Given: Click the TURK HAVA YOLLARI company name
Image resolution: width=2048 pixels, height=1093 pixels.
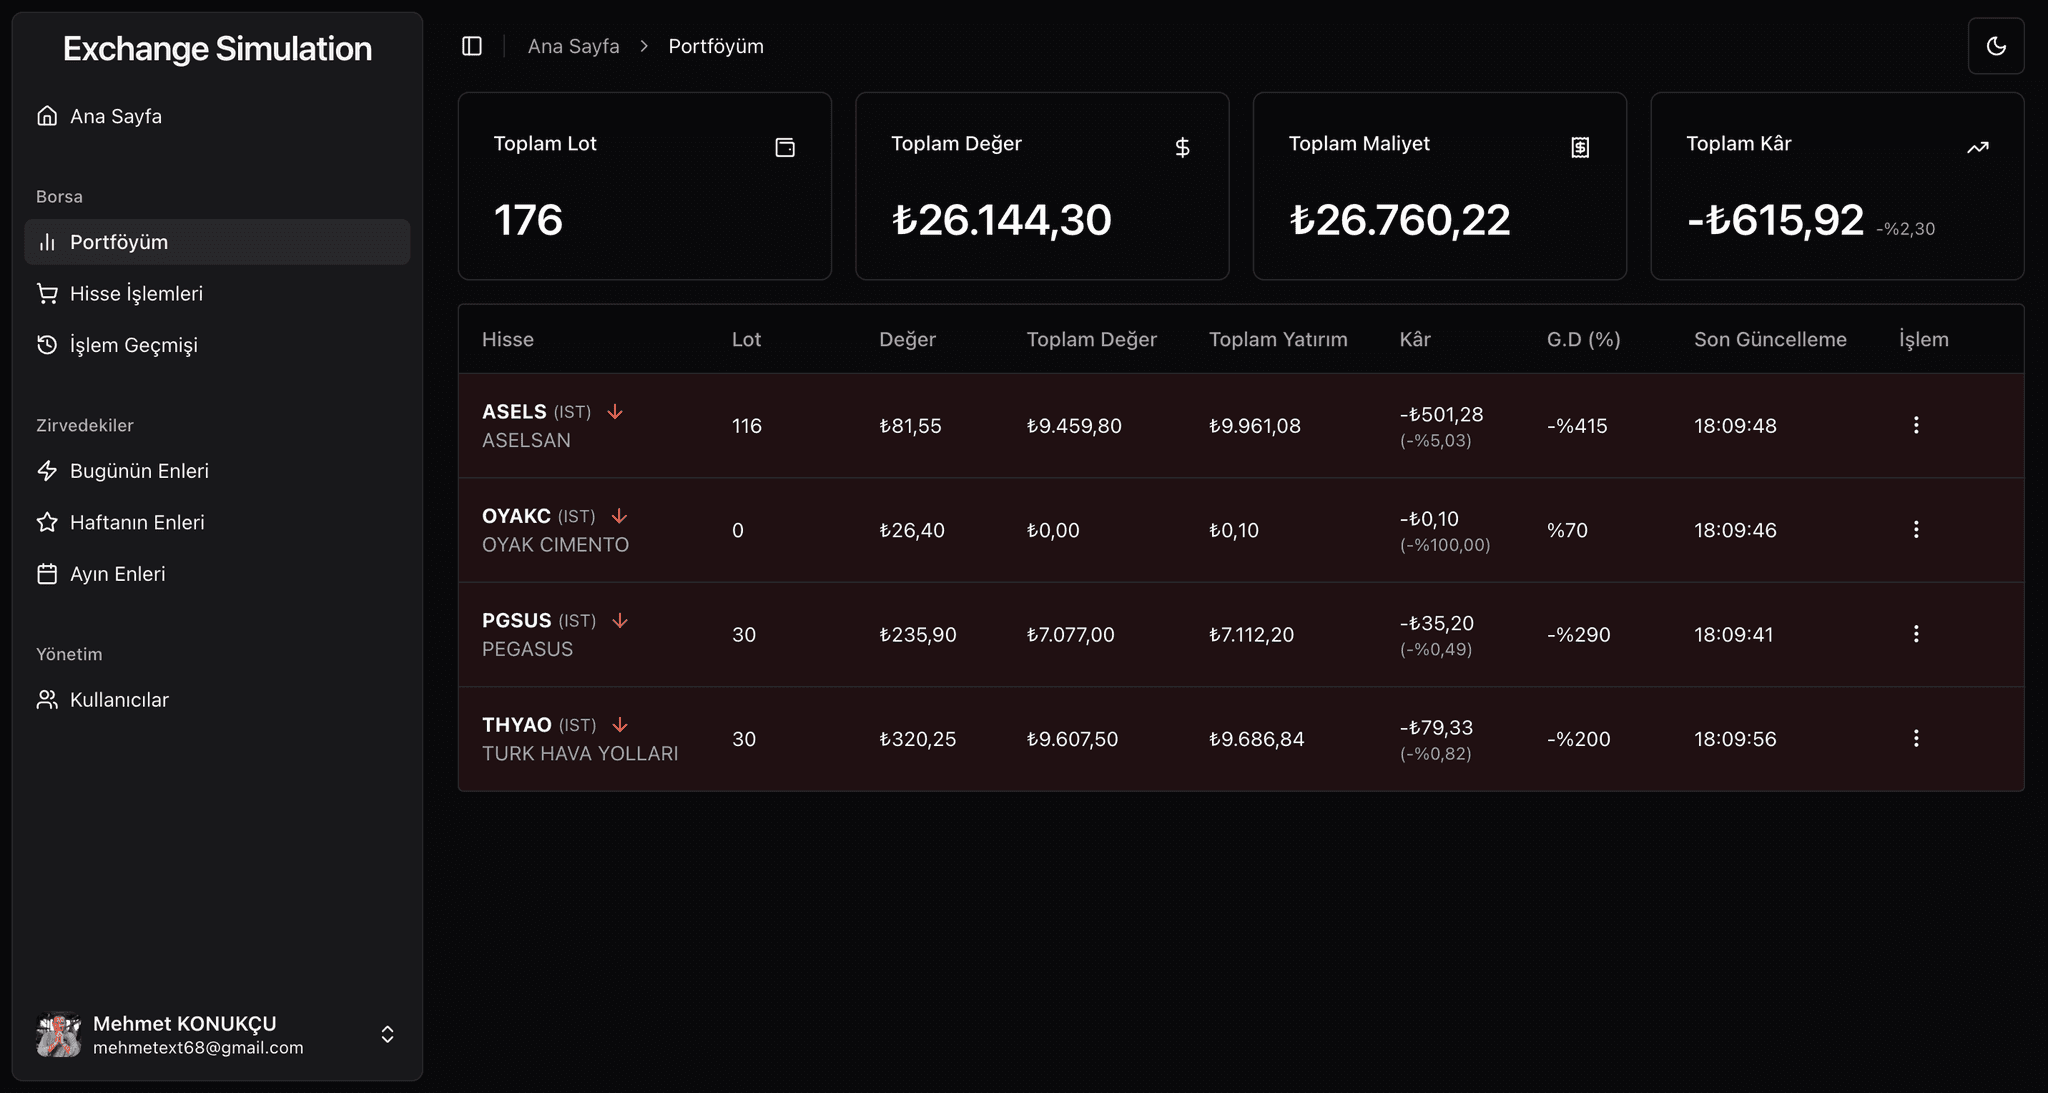Looking at the screenshot, I should pyautogui.click(x=580, y=753).
